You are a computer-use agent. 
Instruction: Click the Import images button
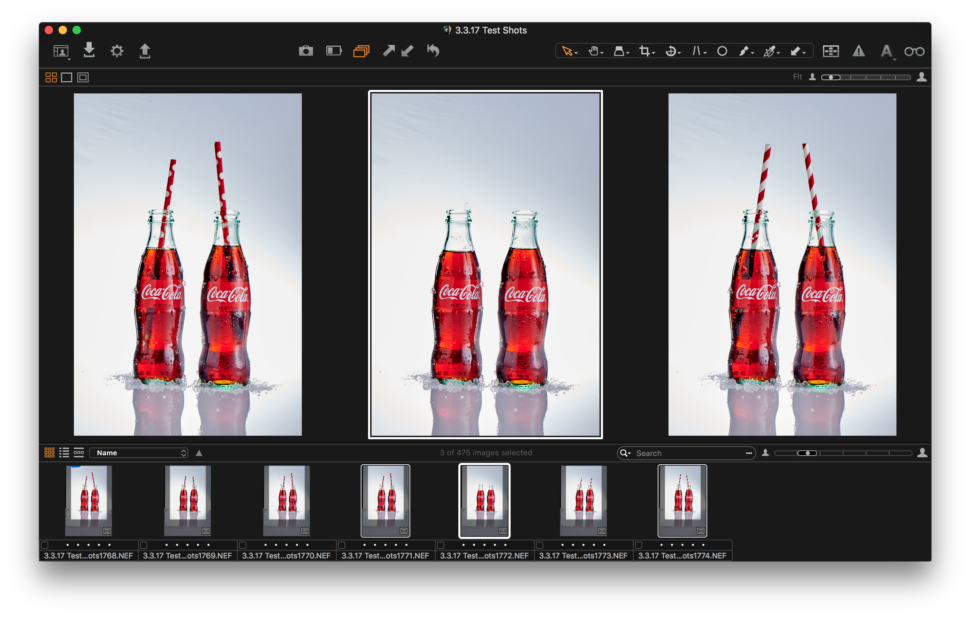click(x=88, y=49)
